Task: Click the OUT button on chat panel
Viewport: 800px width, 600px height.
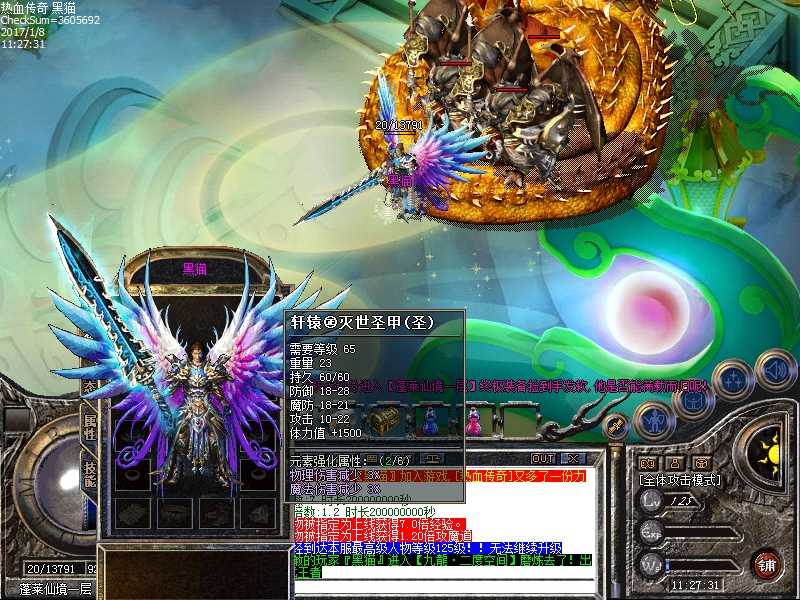Action: tap(543, 458)
